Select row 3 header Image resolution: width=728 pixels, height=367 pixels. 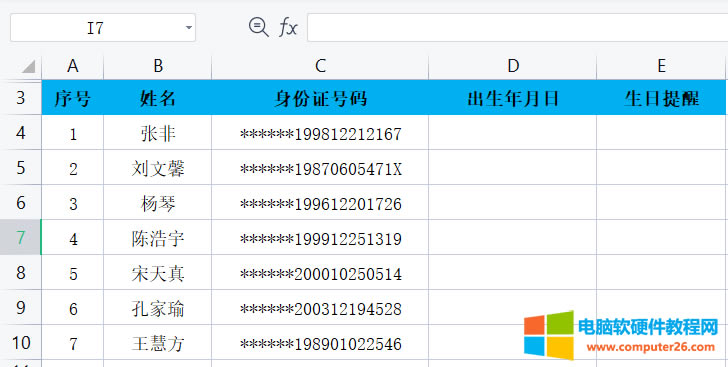20,98
